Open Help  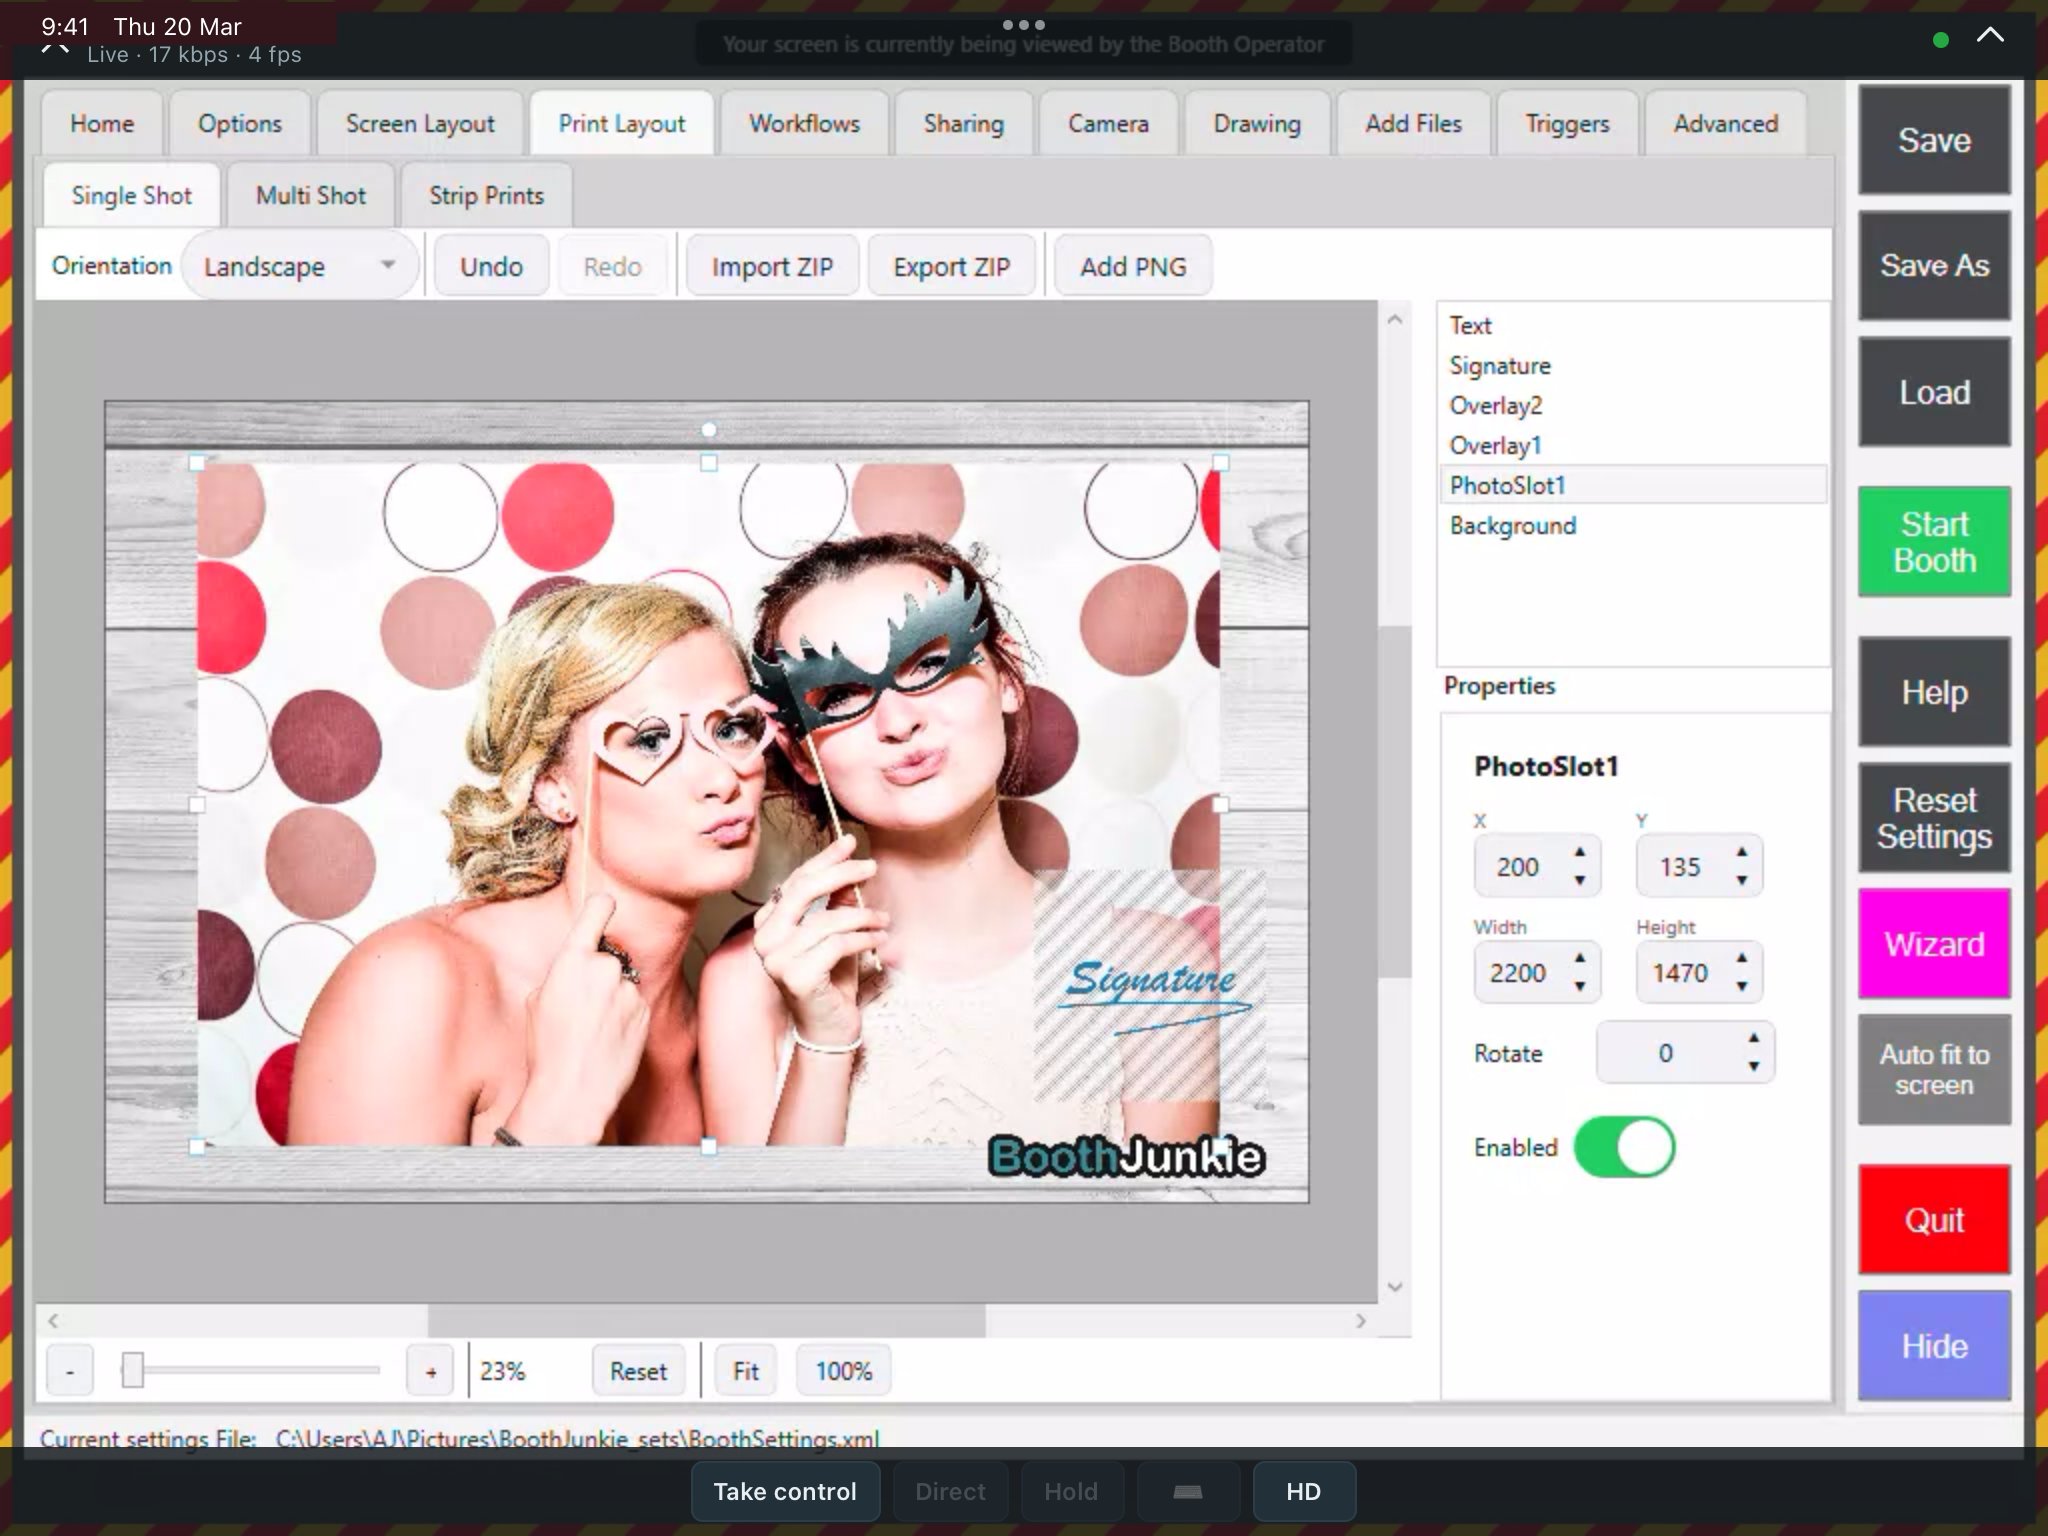pyautogui.click(x=1934, y=692)
